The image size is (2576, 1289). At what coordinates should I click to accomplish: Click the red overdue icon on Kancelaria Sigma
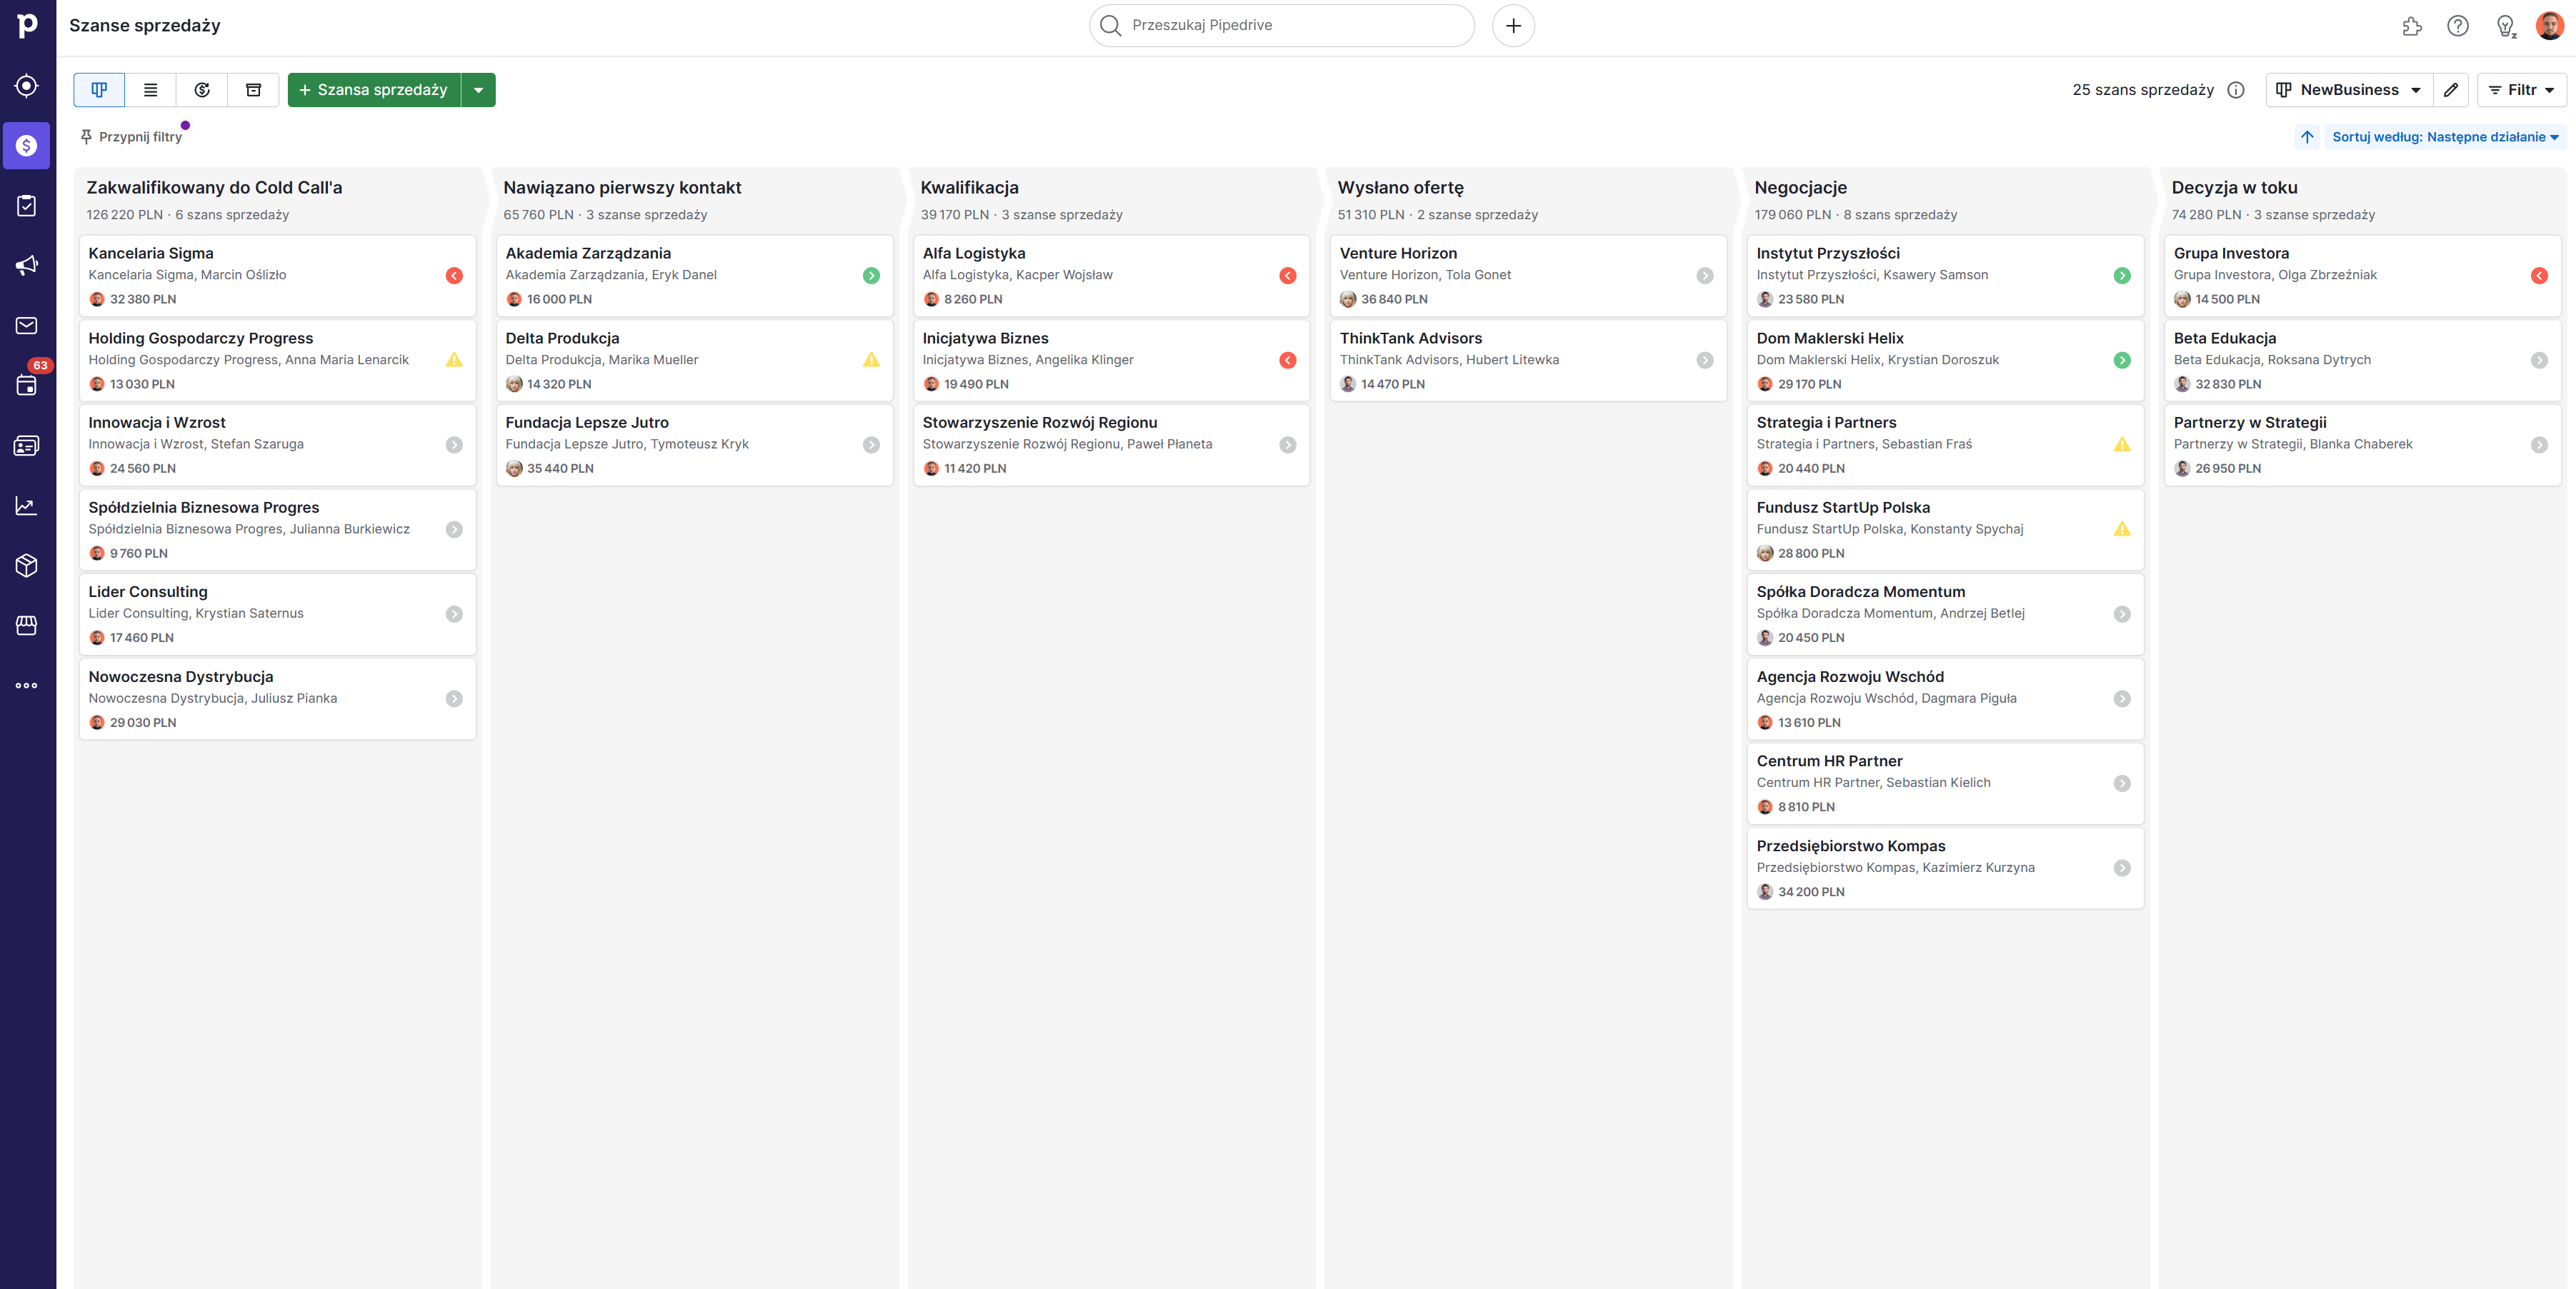(x=454, y=276)
